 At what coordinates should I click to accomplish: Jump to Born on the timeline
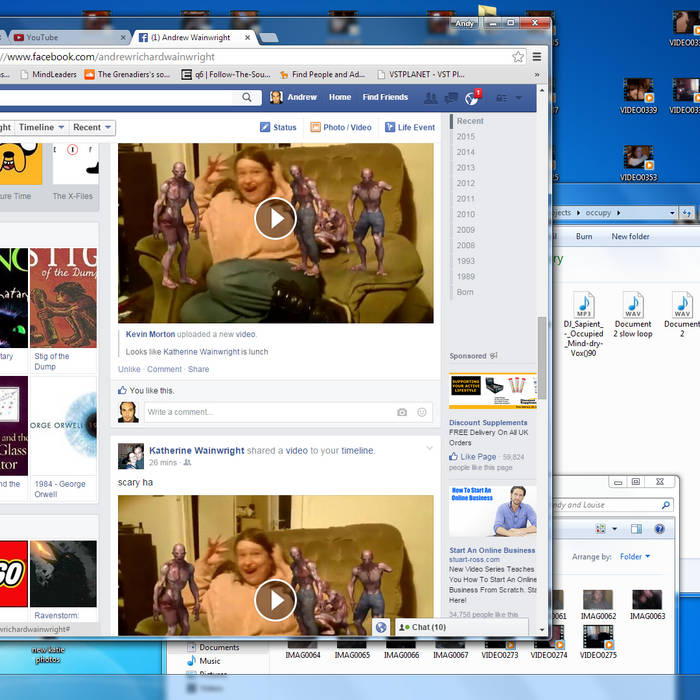465,292
